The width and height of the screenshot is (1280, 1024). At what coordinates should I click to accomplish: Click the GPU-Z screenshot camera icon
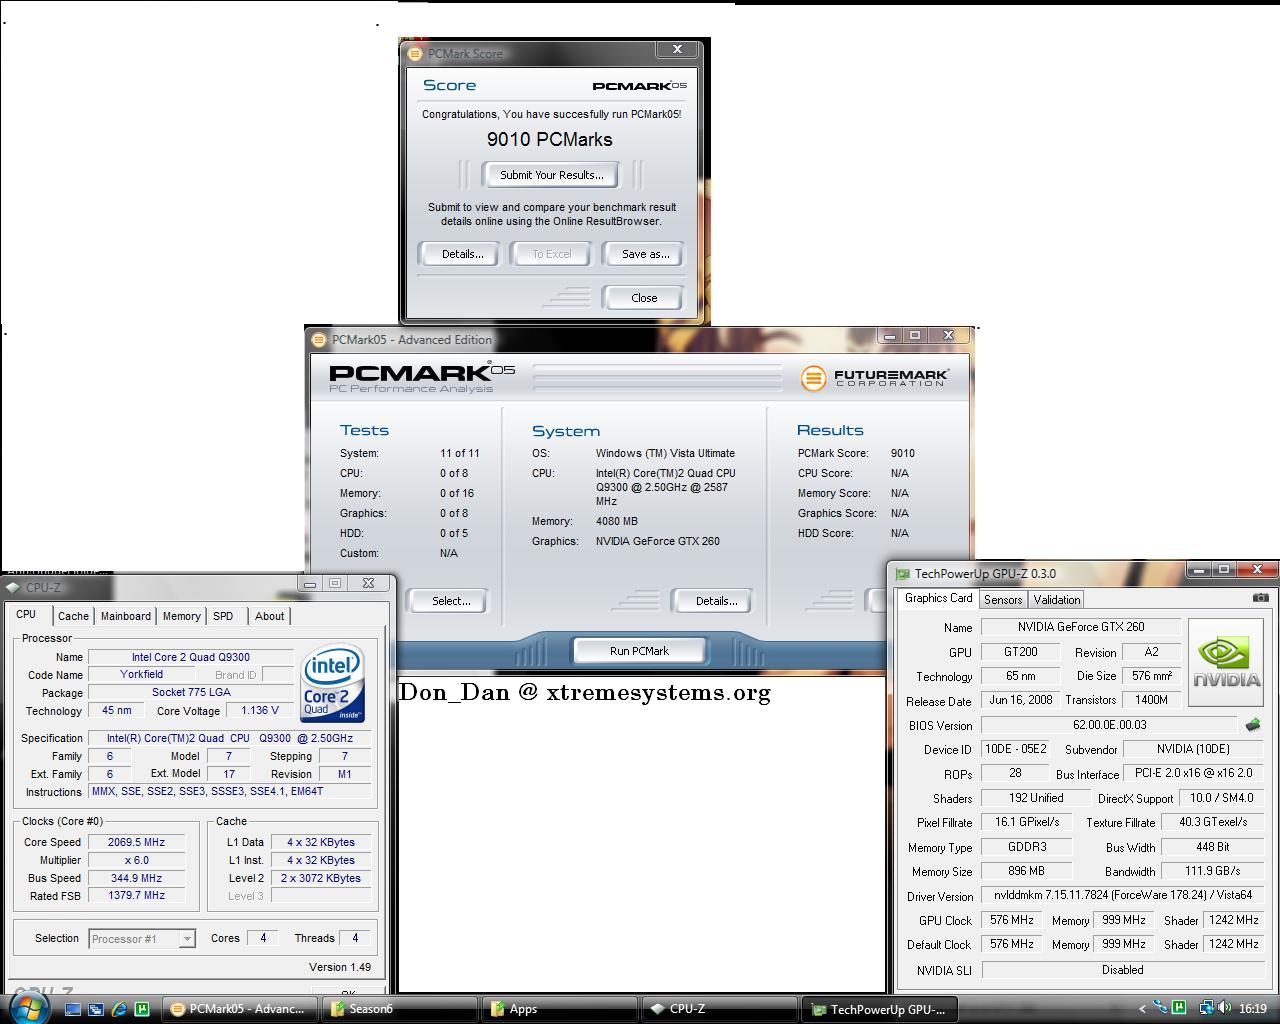coord(1260,597)
